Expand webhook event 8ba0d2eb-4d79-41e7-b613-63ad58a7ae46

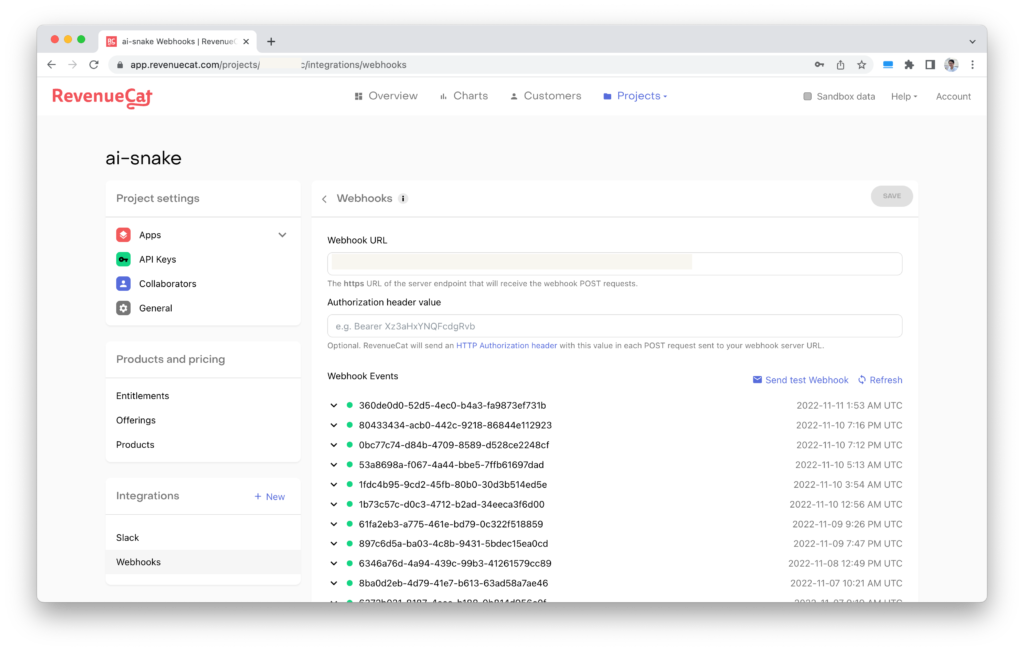[x=334, y=583]
